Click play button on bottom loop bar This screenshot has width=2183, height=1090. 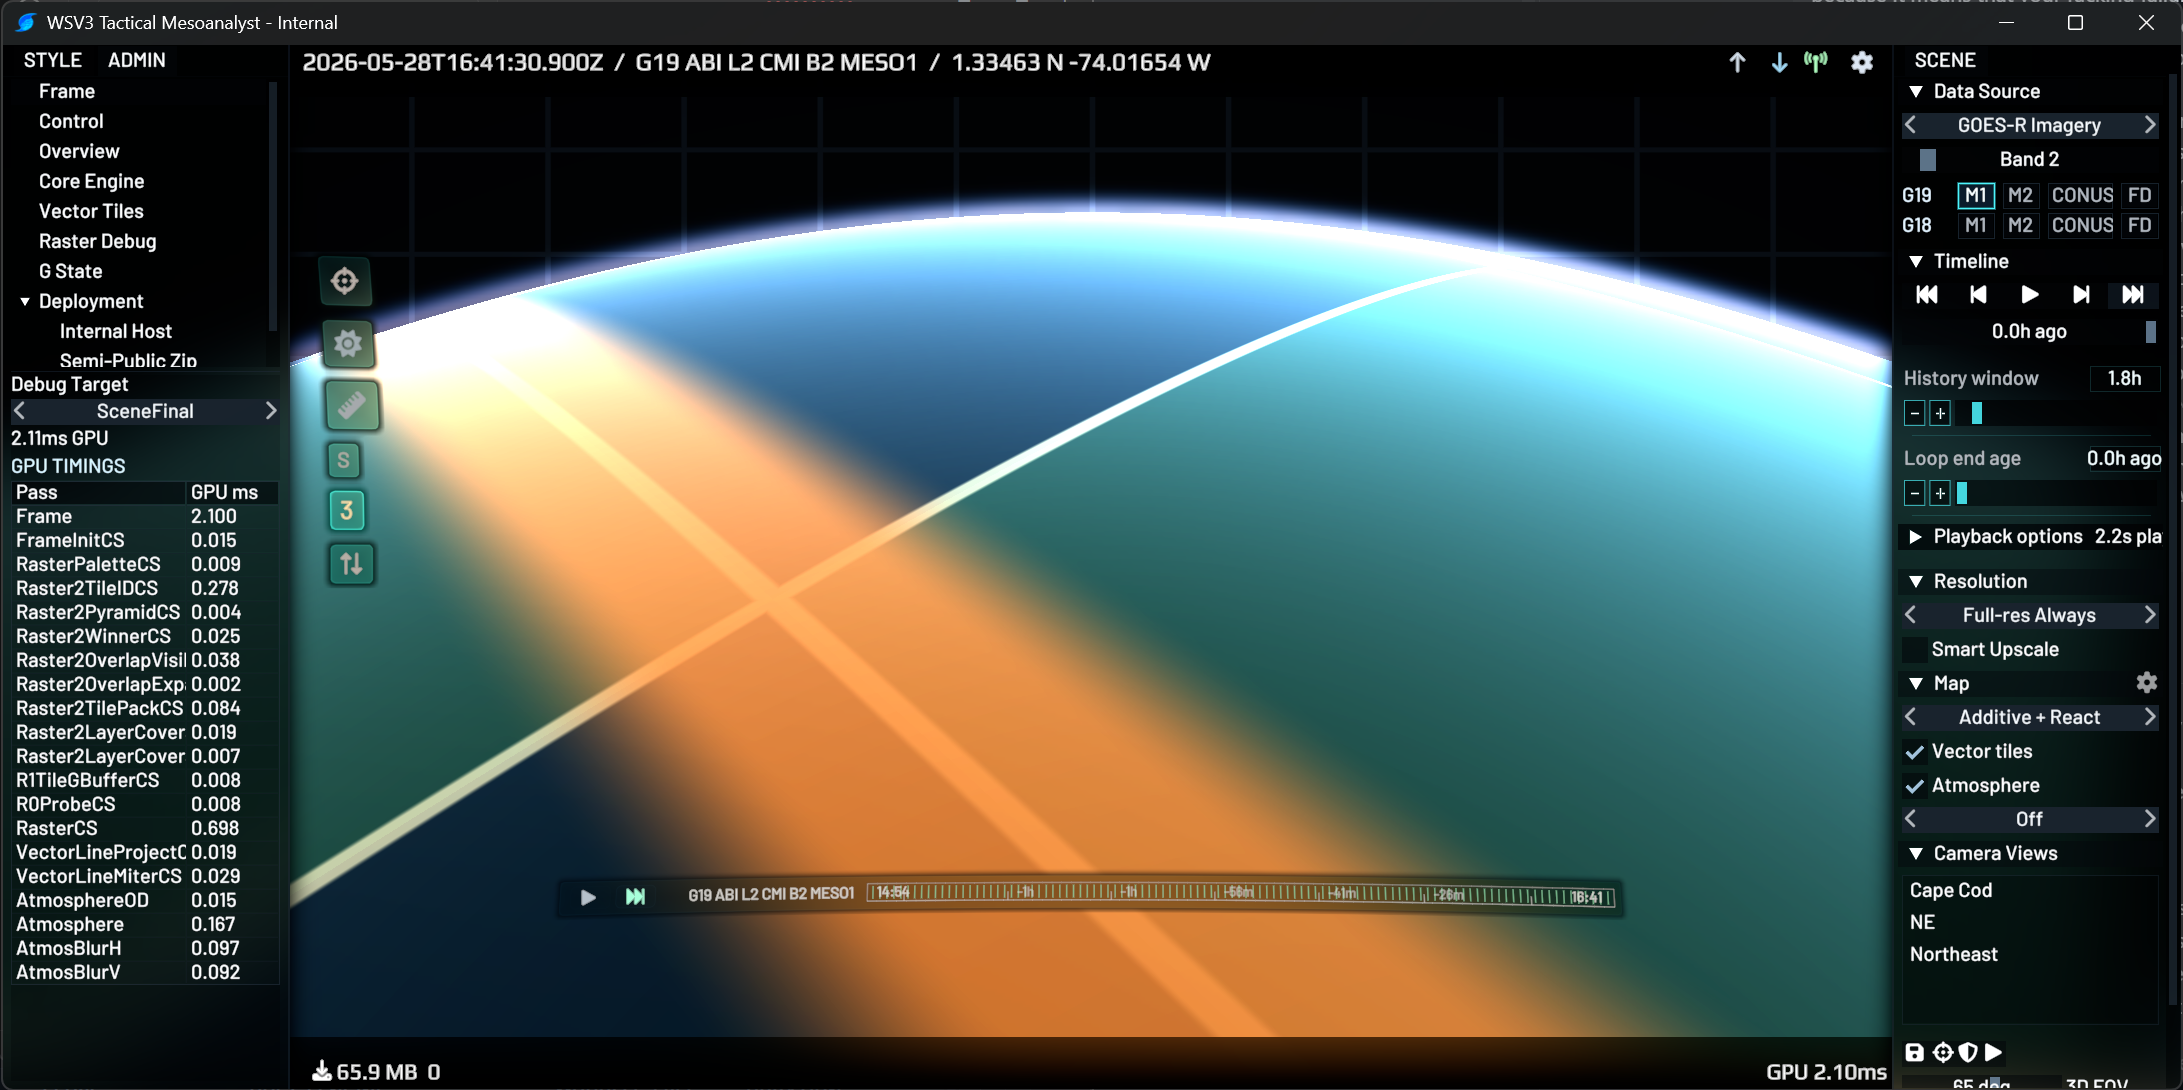[588, 897]
